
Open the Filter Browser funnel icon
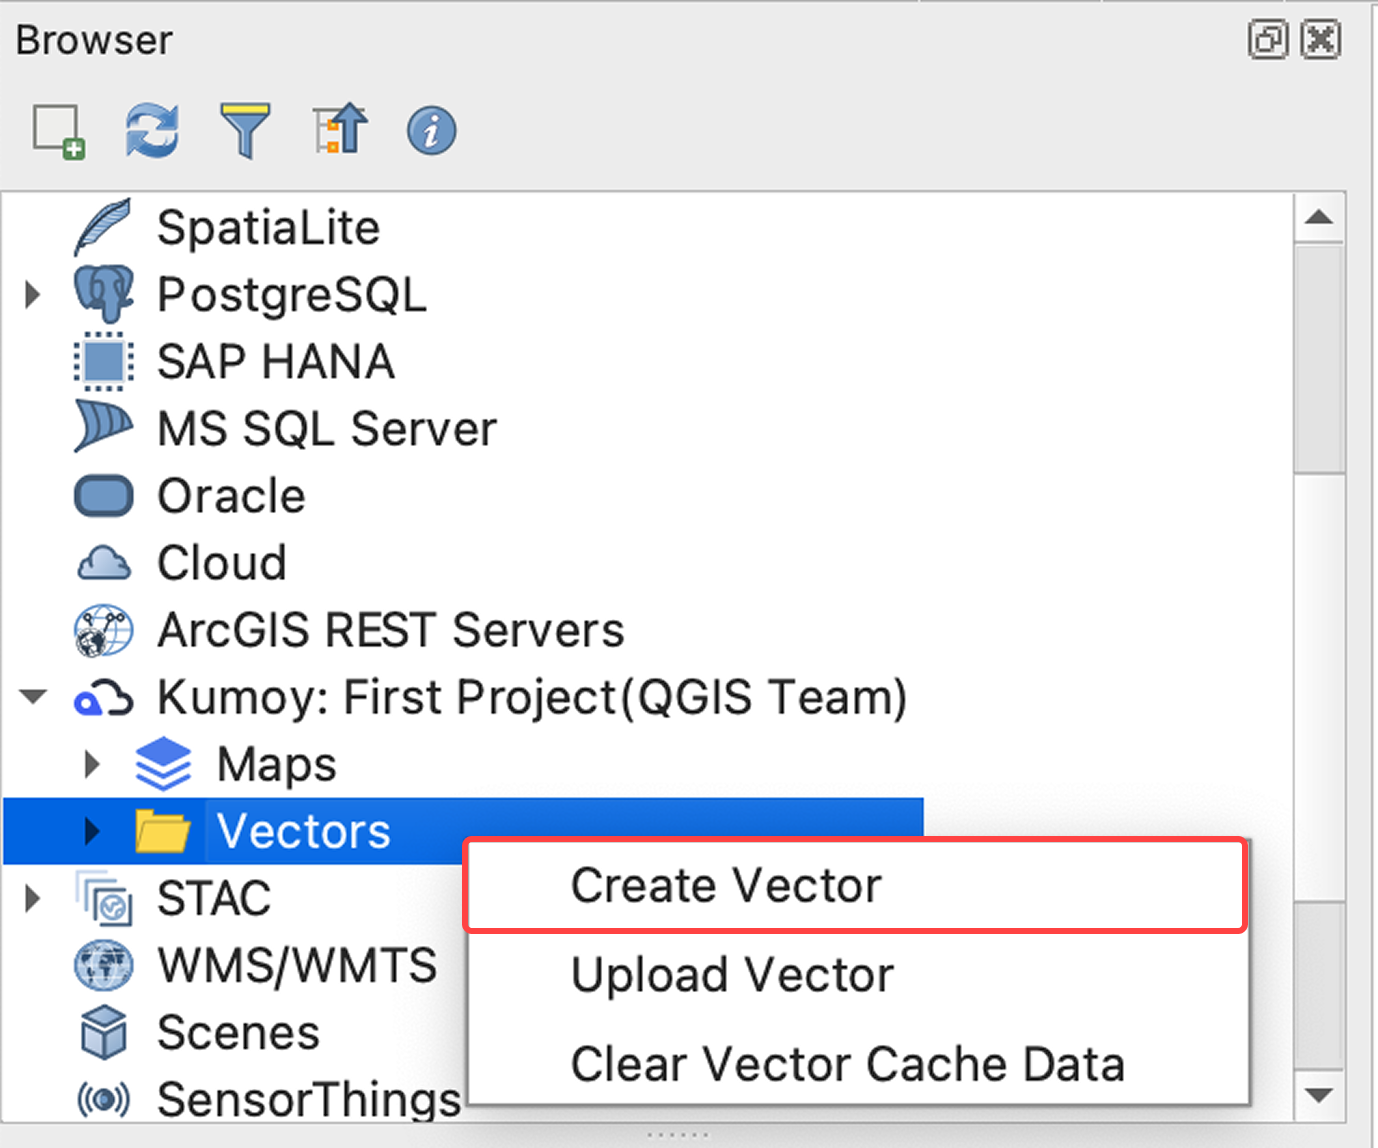tap(245, 130)
